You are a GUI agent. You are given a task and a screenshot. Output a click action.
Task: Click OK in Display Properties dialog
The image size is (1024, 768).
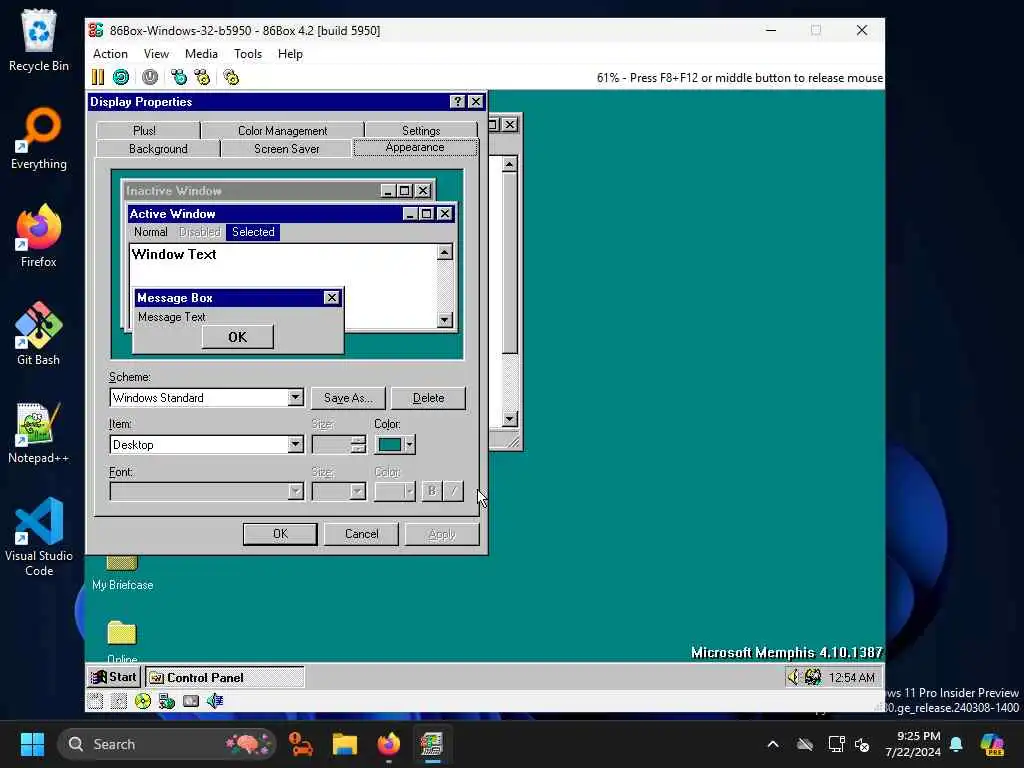(x=280, y=534)
